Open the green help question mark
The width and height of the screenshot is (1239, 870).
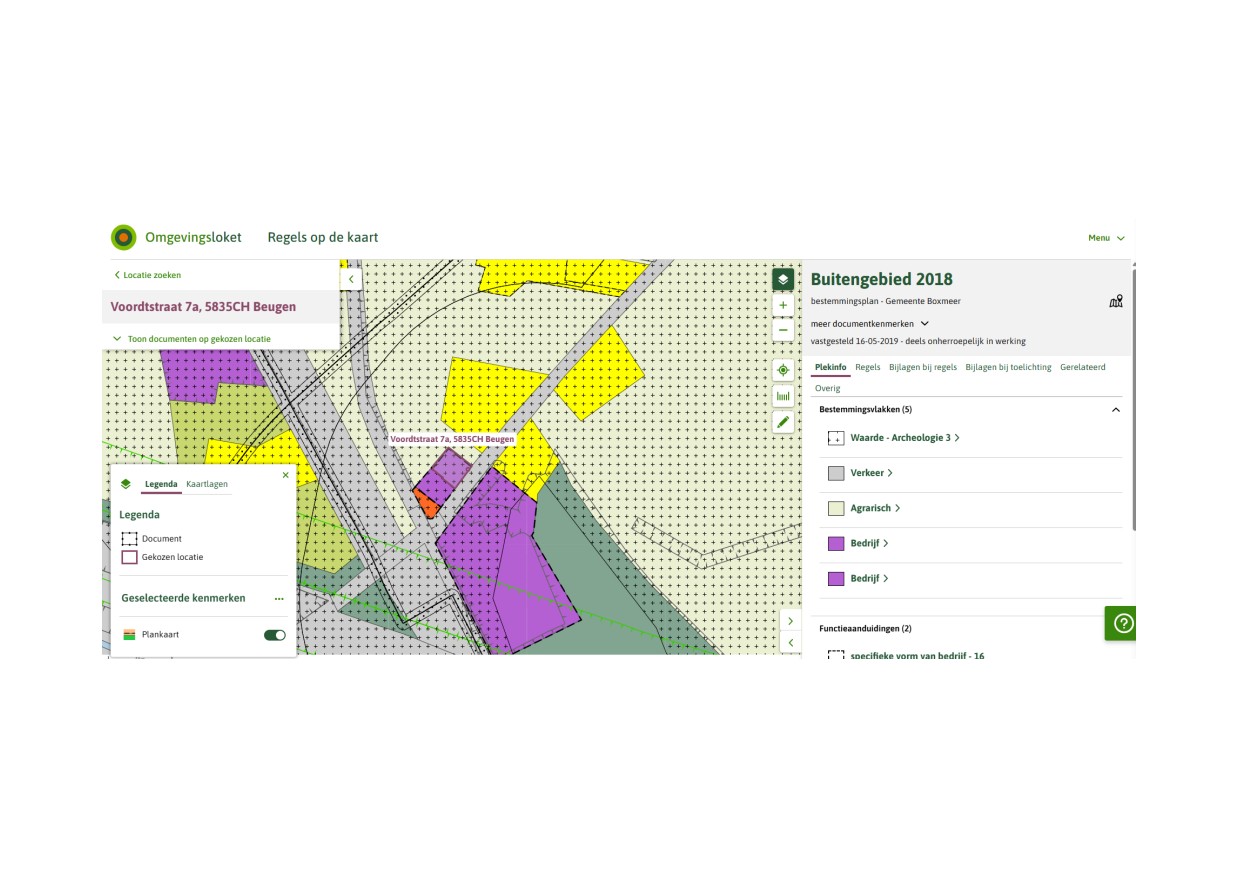point(1122,623)
